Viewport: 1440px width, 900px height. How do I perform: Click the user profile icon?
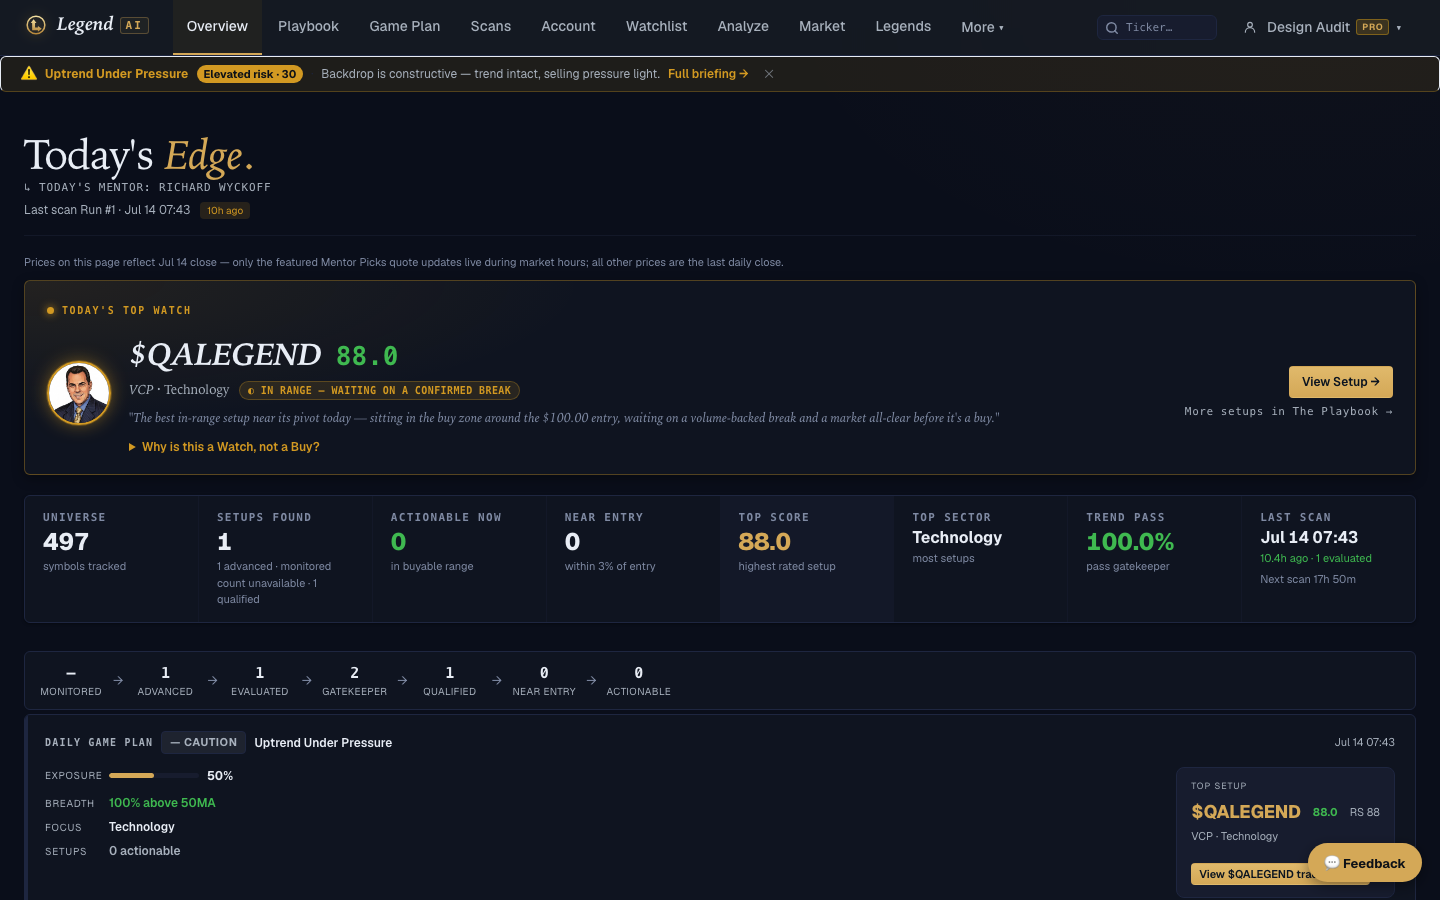click(x=1249, y=28)
